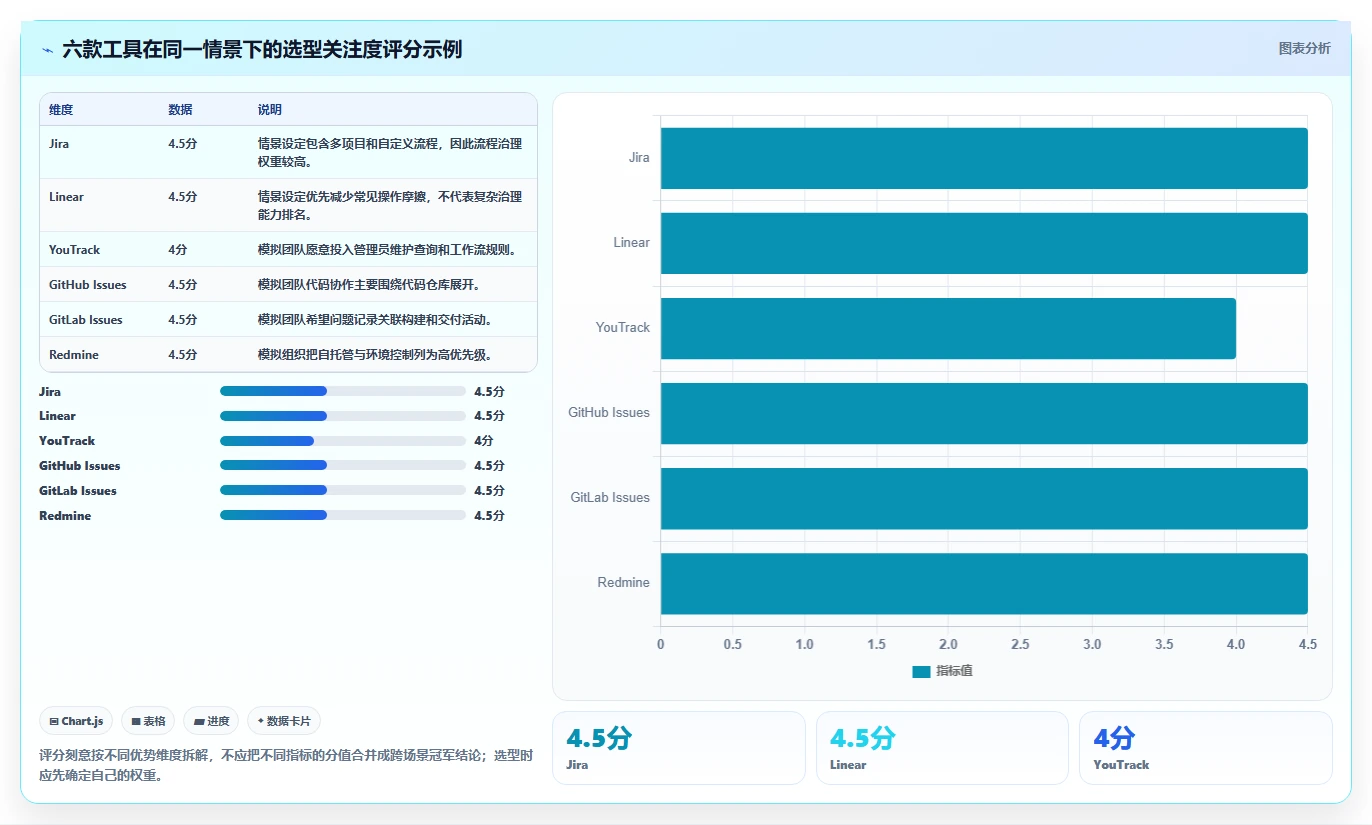Select the 数据卡片 tag chip

point(284,721)
